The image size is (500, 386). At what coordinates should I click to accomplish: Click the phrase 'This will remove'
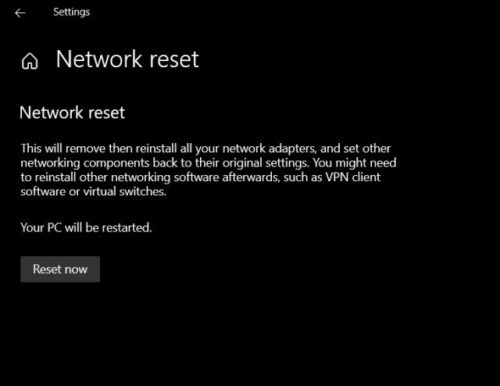coord(63,148)
